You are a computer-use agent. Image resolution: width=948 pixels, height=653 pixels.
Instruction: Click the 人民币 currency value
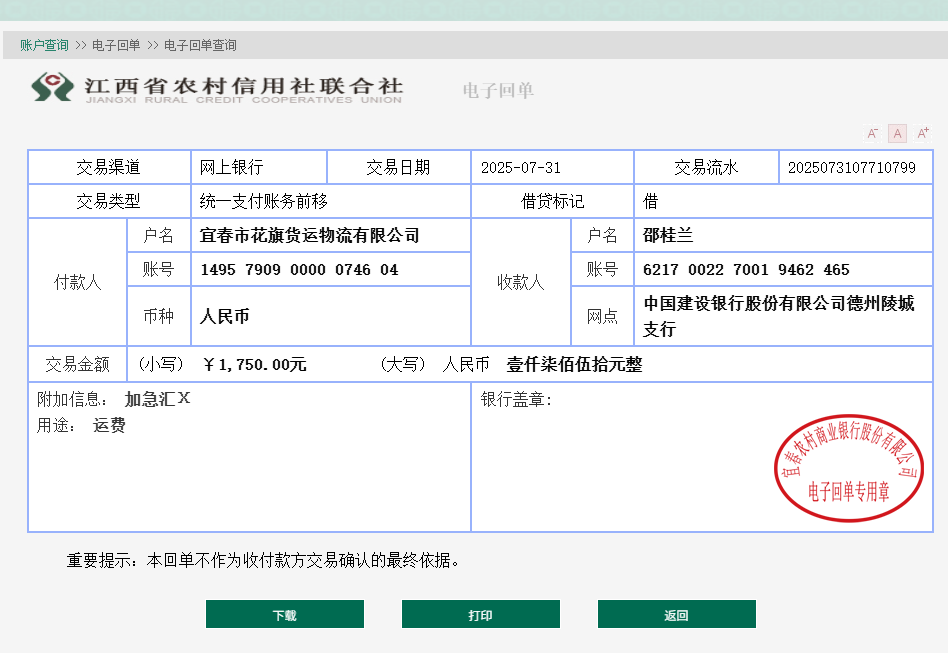(224, 316)
